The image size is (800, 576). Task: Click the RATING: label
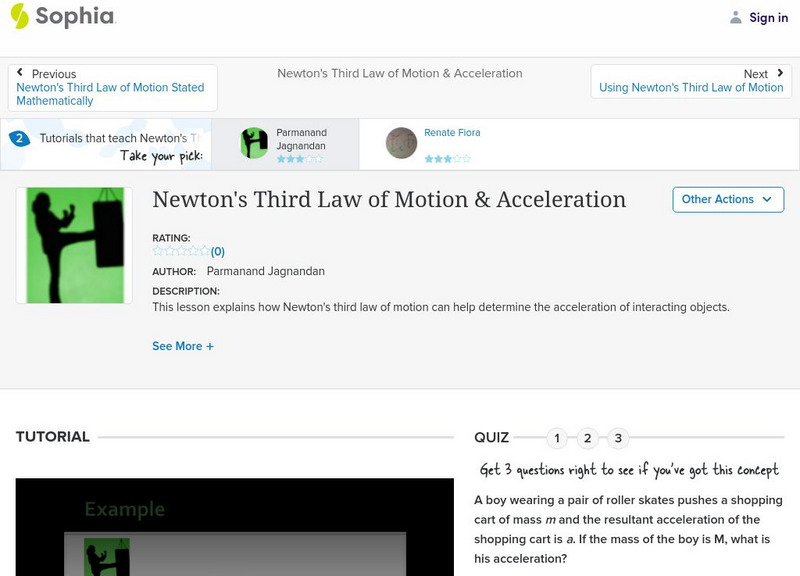(x=171, y=238)
